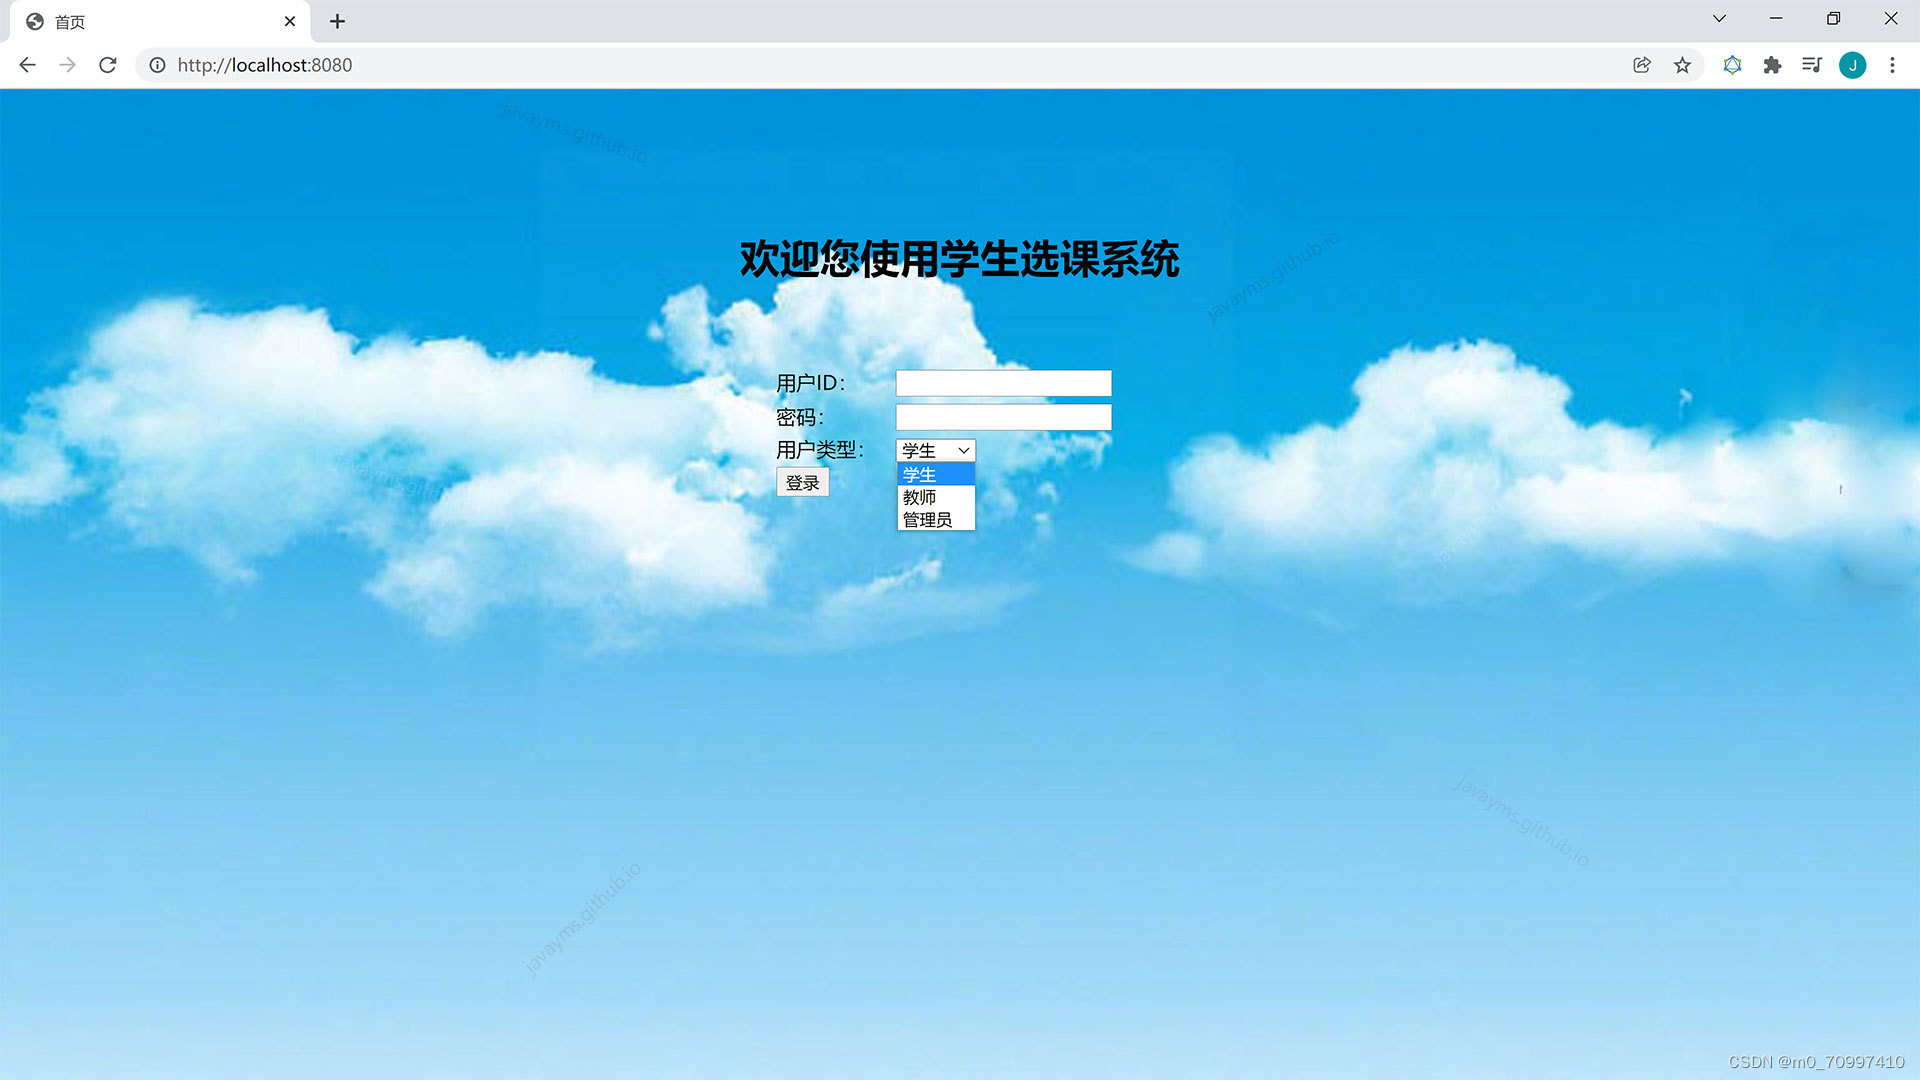
Task: Open a new tab with plus
Action: click(x=337, y=21)
